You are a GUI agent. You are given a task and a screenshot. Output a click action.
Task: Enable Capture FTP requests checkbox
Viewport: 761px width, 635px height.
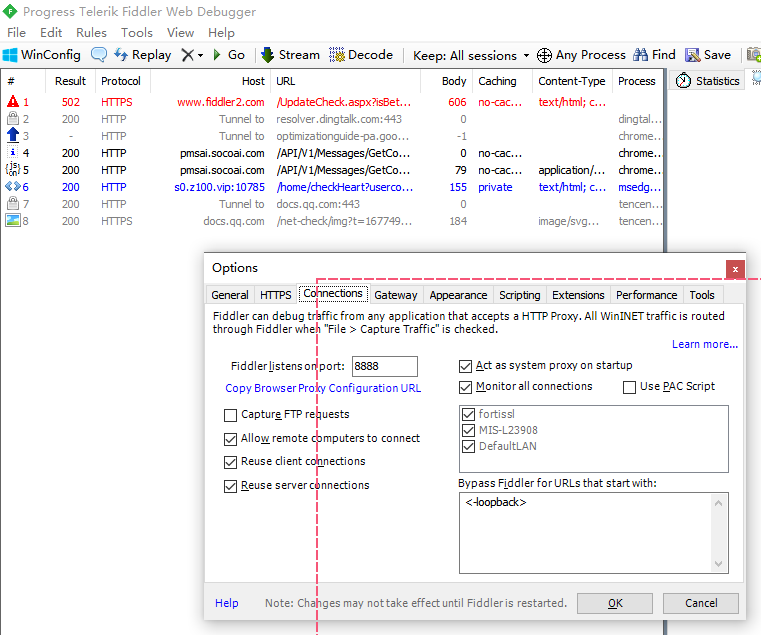[x=232, y=415]
